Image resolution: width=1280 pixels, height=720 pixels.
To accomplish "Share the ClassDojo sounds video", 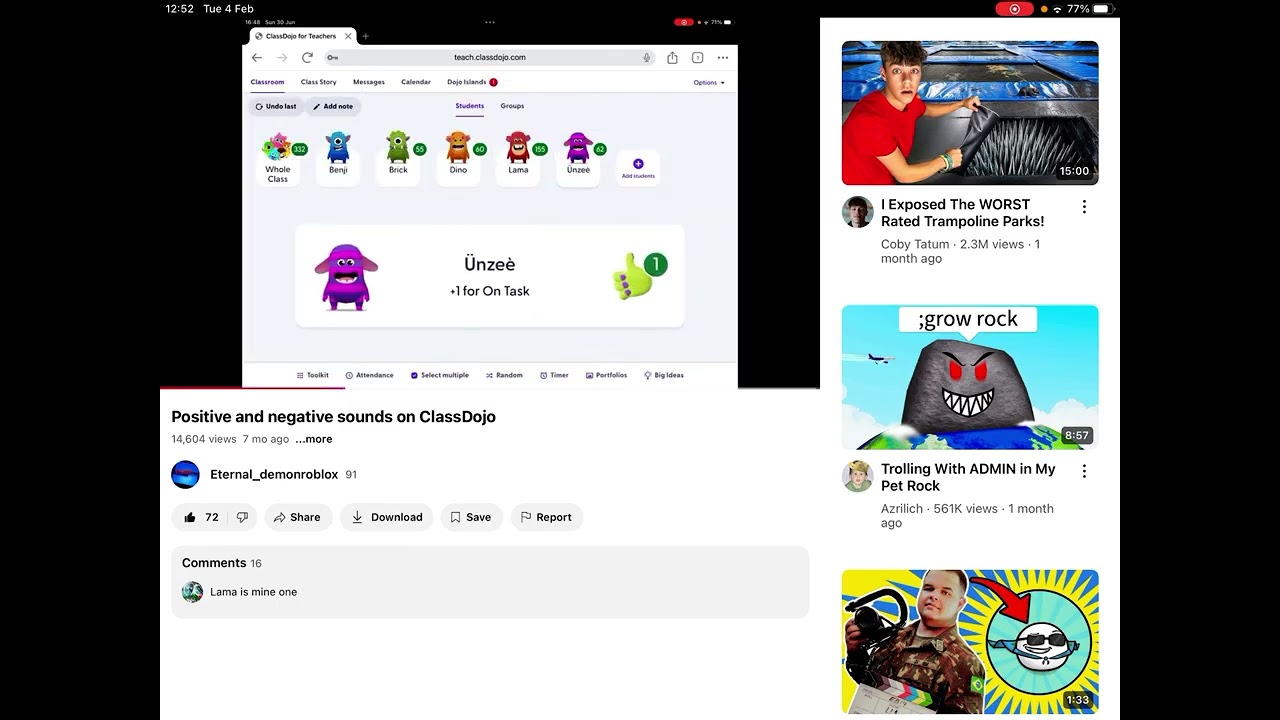I will (298, 517).
